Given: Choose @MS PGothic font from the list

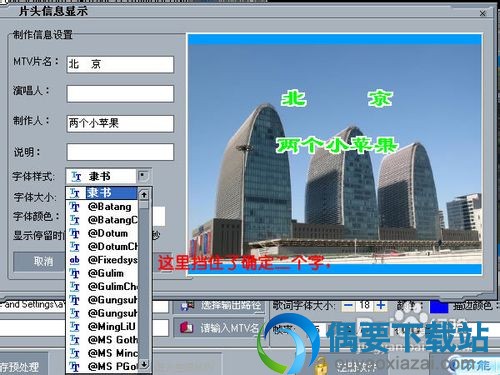Looking at the screenshot, I should click(x=101, y=367).
